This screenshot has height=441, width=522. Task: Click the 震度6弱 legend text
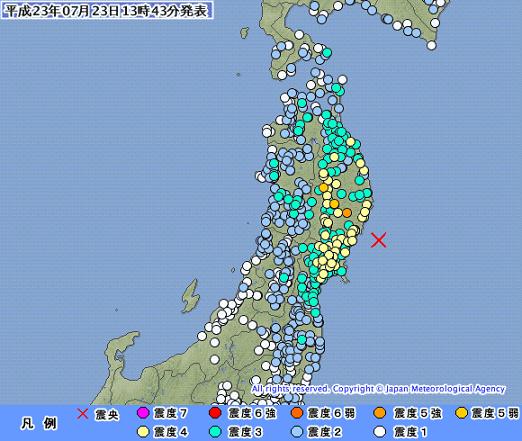pos(331,414)
